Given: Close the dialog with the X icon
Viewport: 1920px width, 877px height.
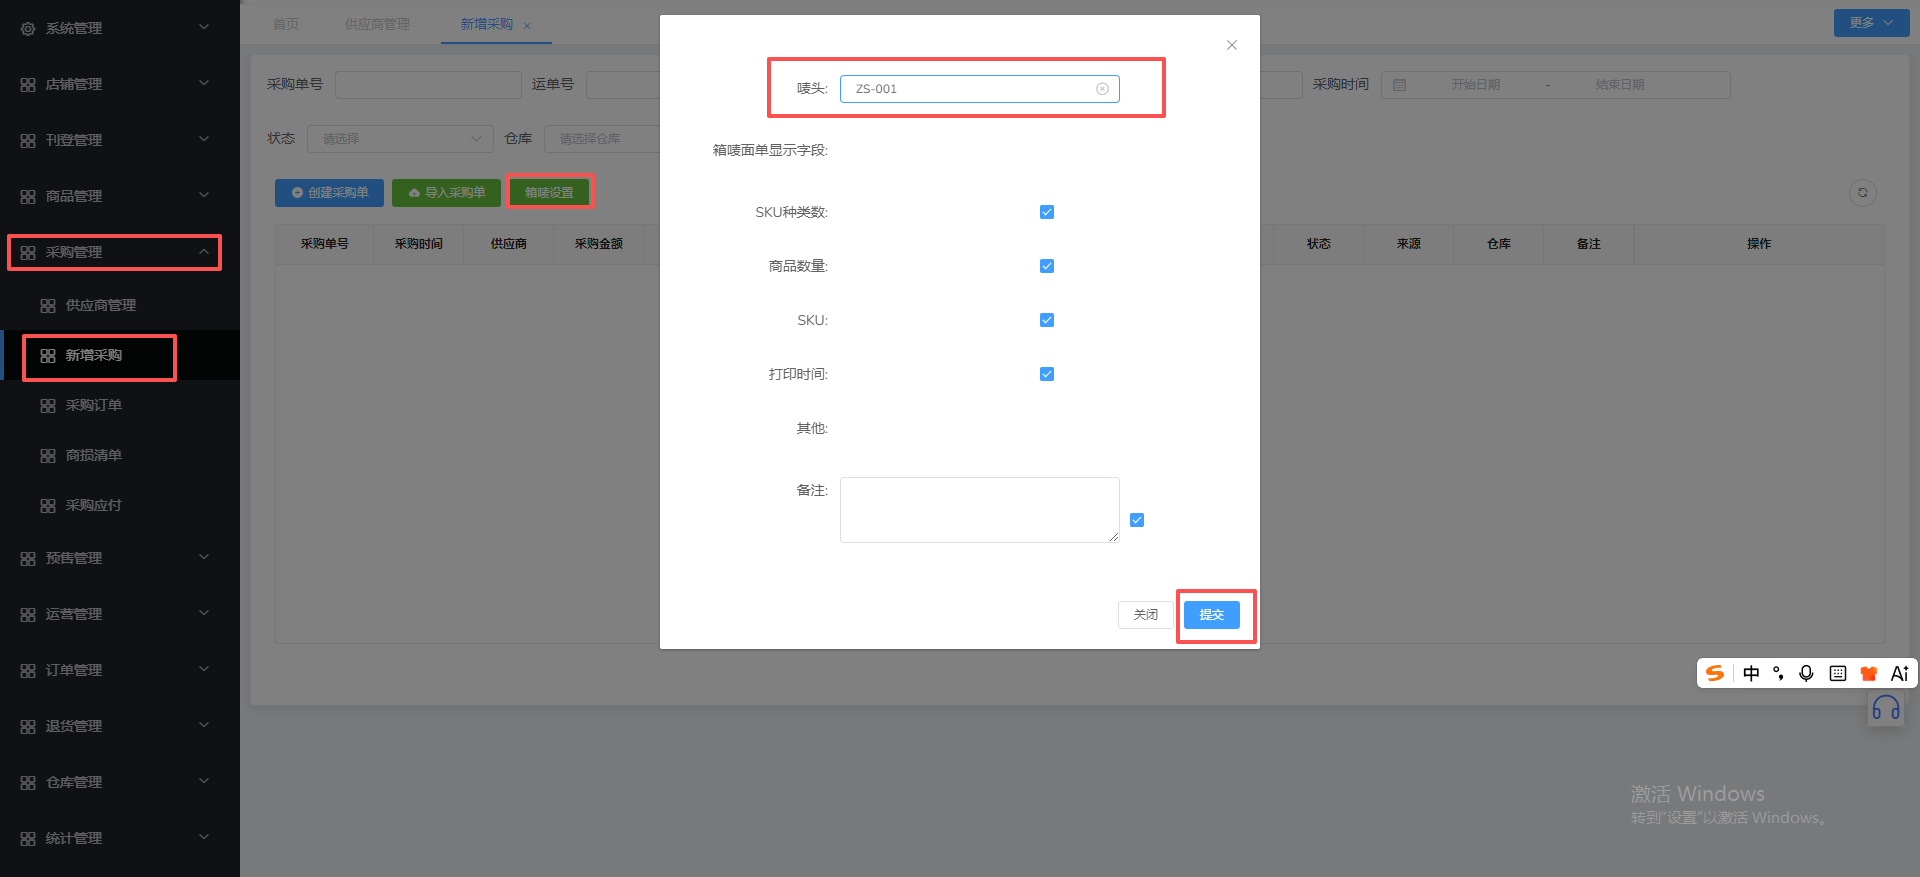Looking at the screenshot, I should [1232, 45].
